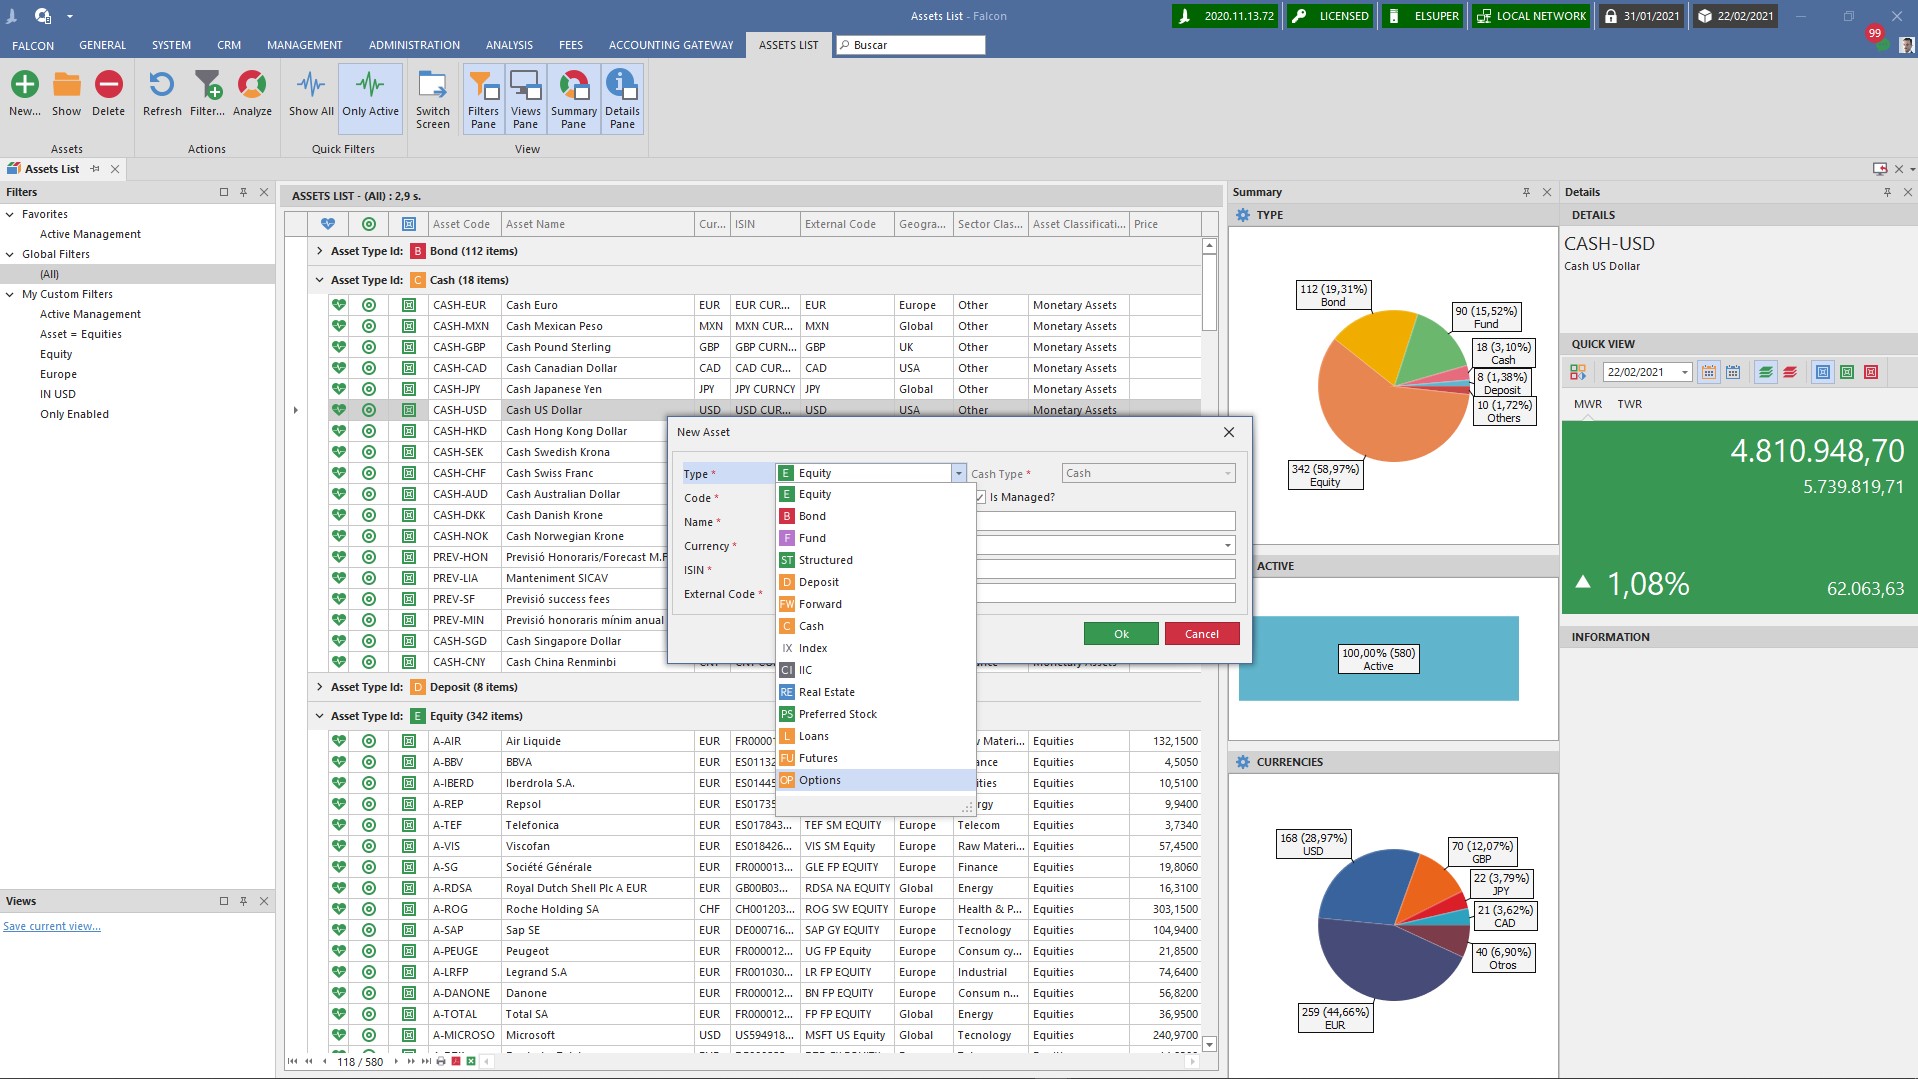
Task: Click the notification badge showing 99
Action: 1875,34
